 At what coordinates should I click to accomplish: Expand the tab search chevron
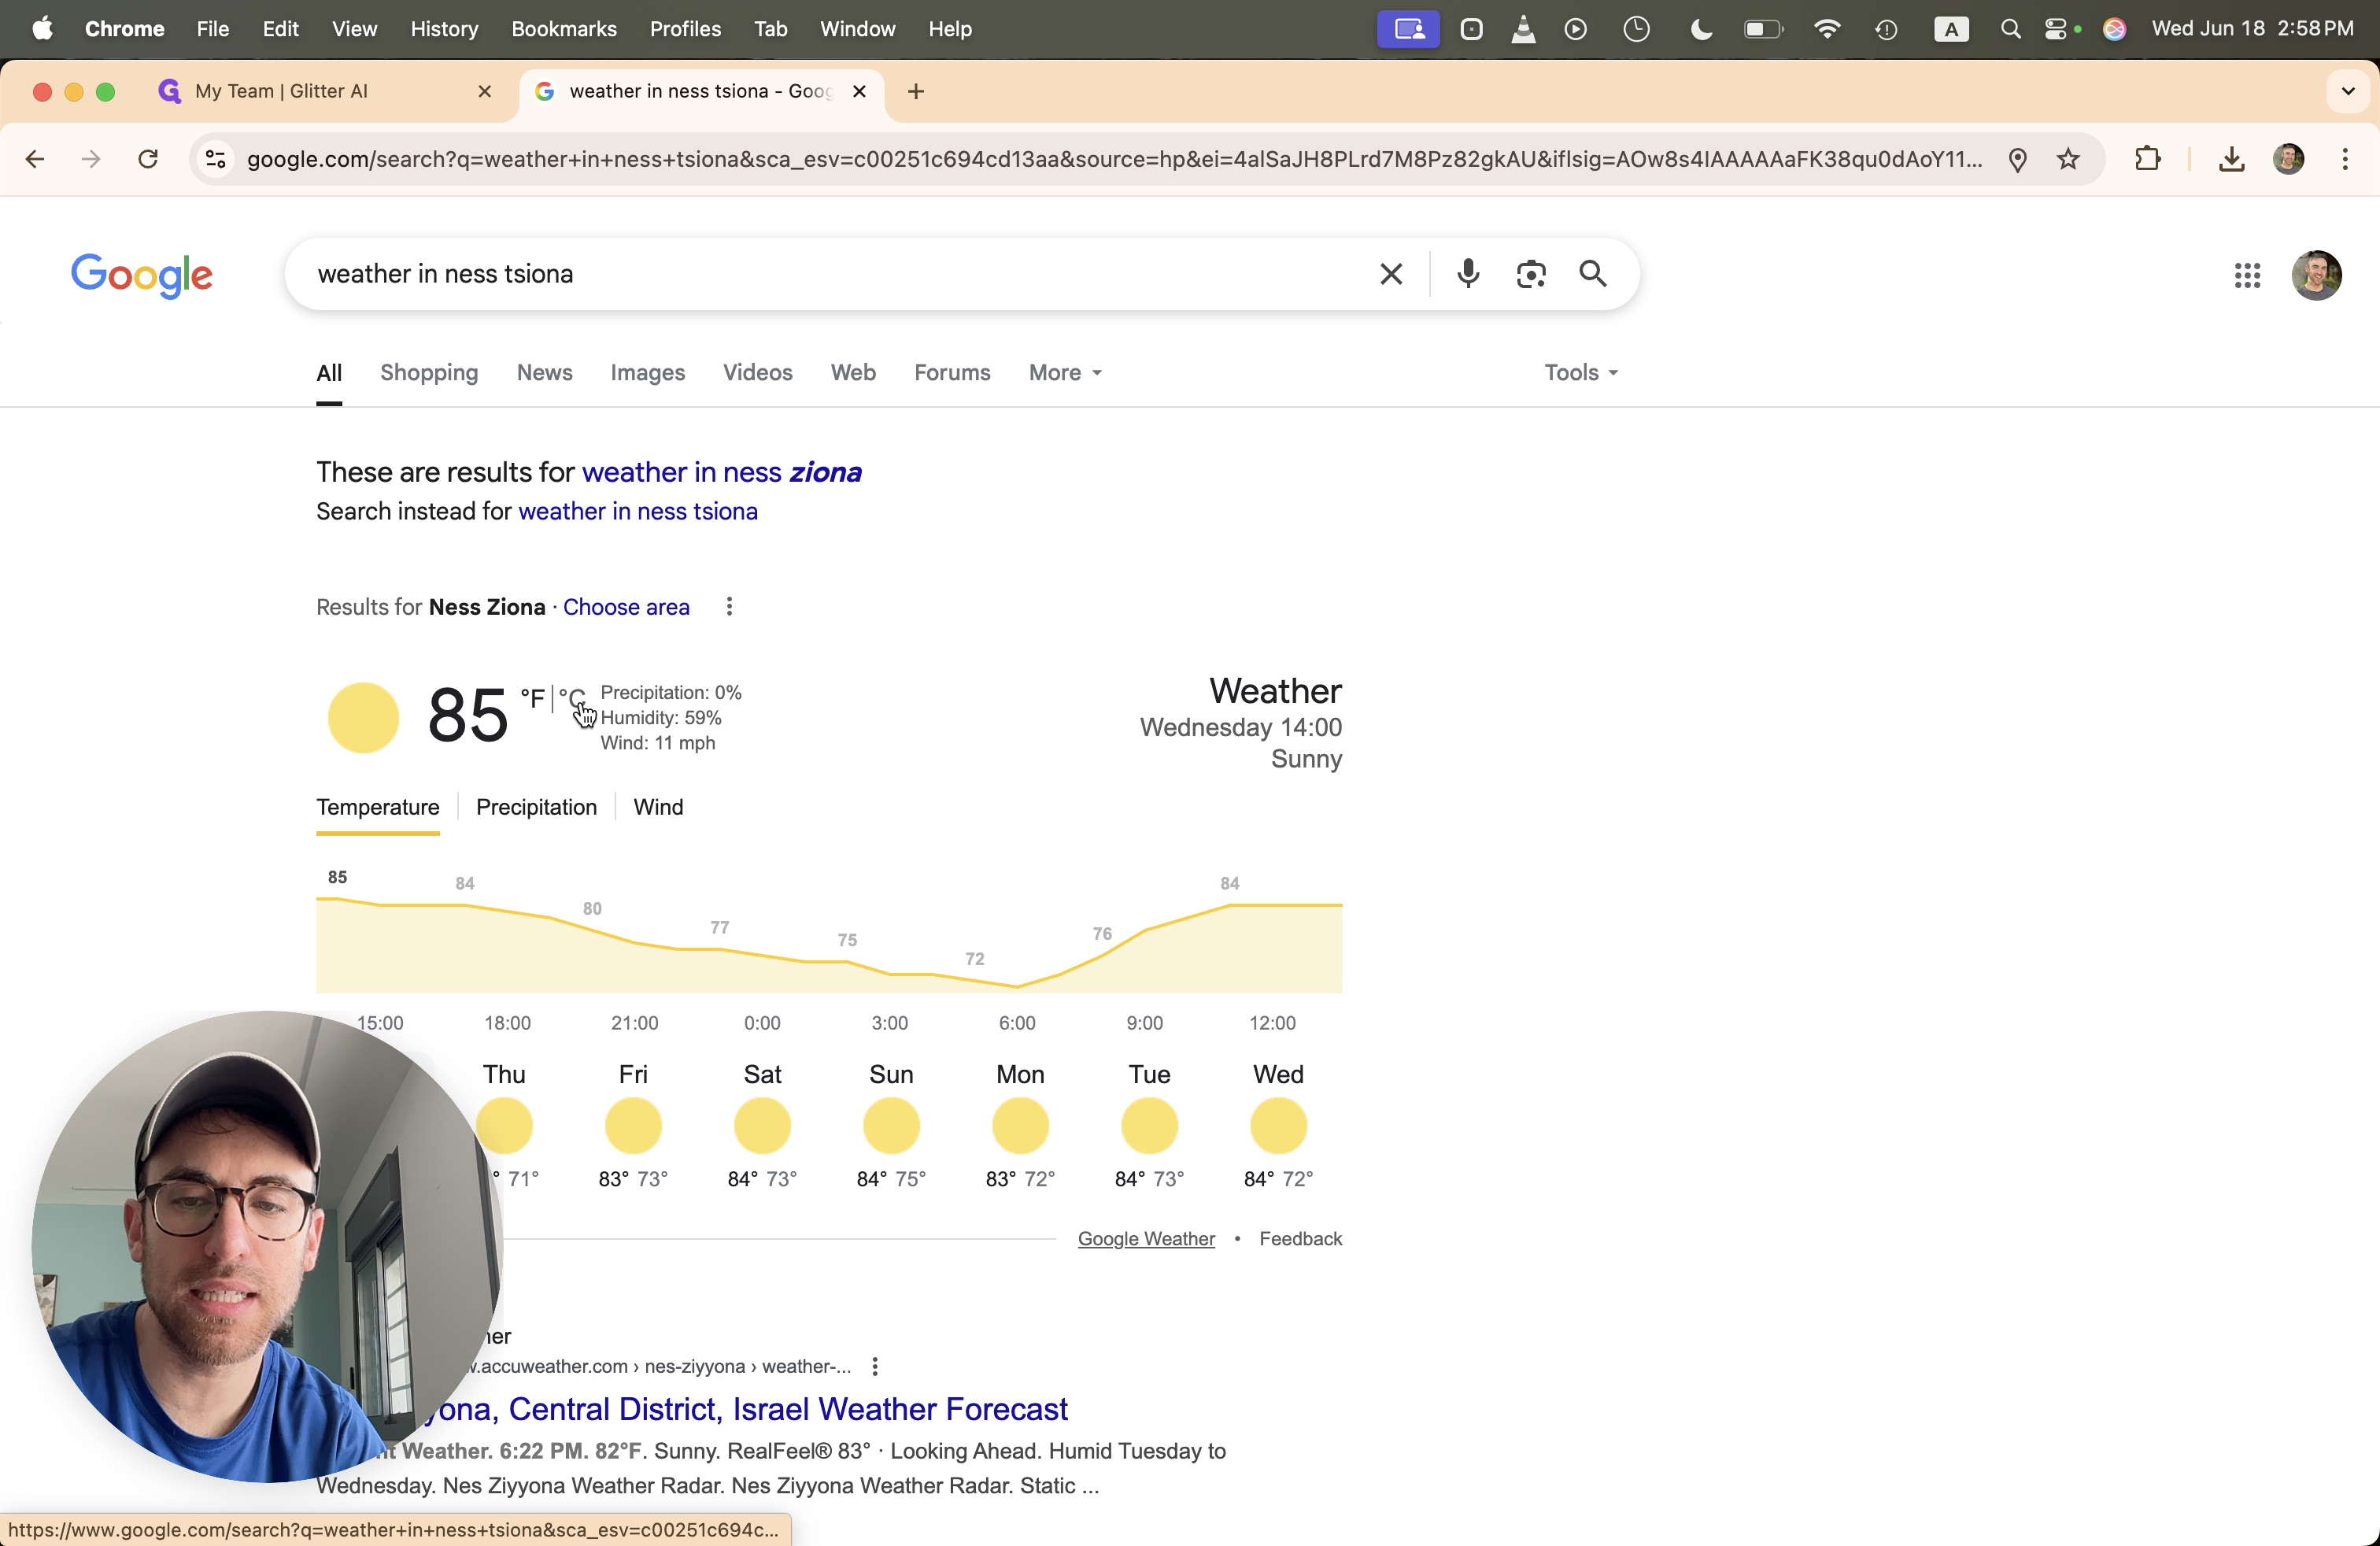click(2348, 91)
